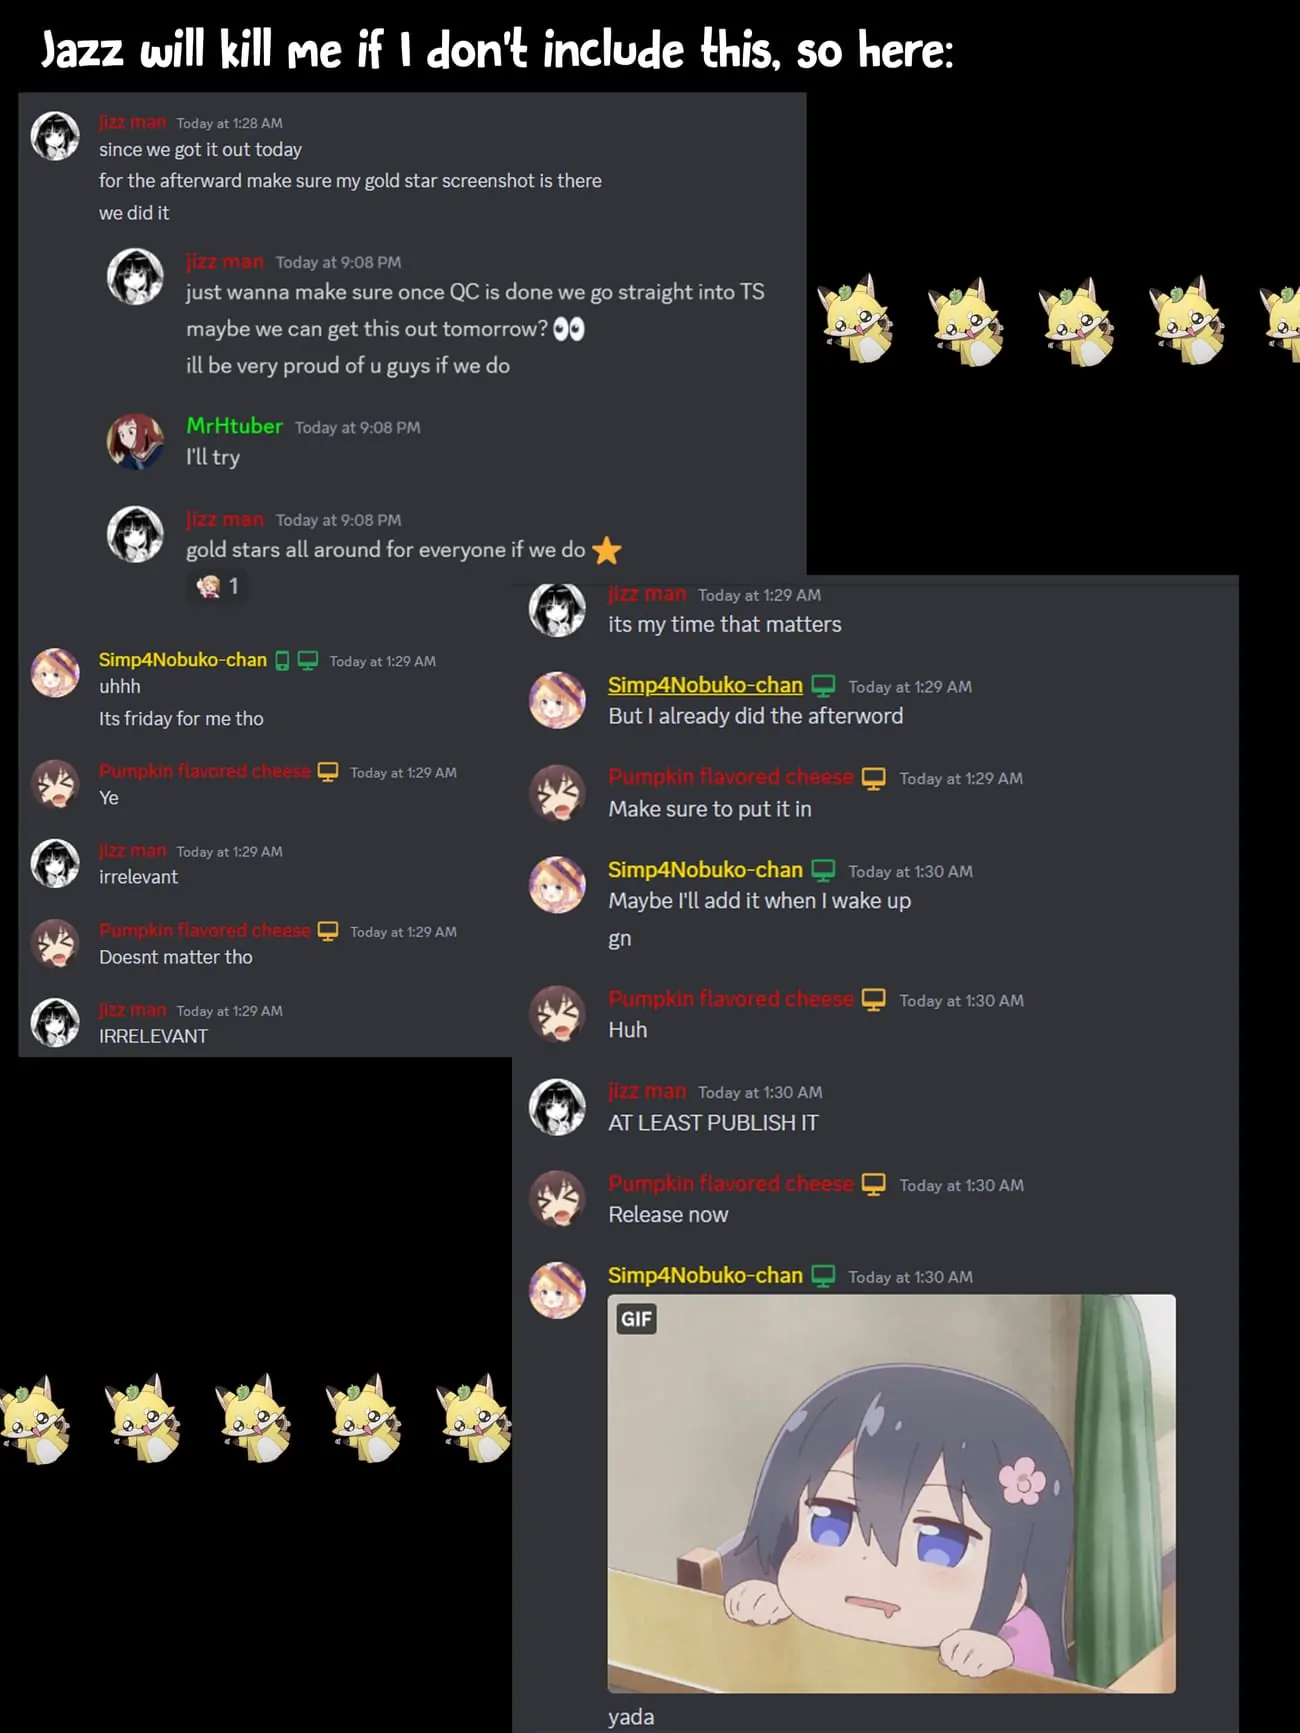Screen dimensions: 1300x1733
Task: Open the anime girl GIF thumbnail
Action: (891, 1493)
